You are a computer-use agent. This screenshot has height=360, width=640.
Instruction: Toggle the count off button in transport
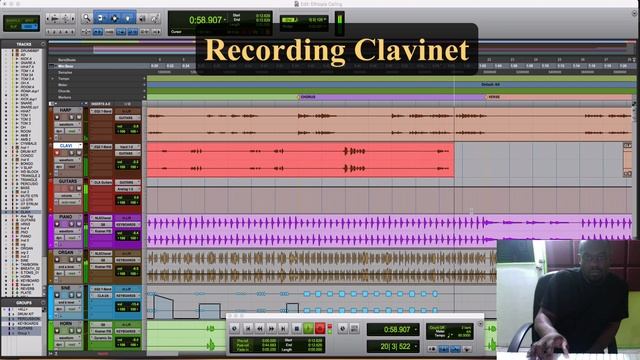tap(437, 327)
